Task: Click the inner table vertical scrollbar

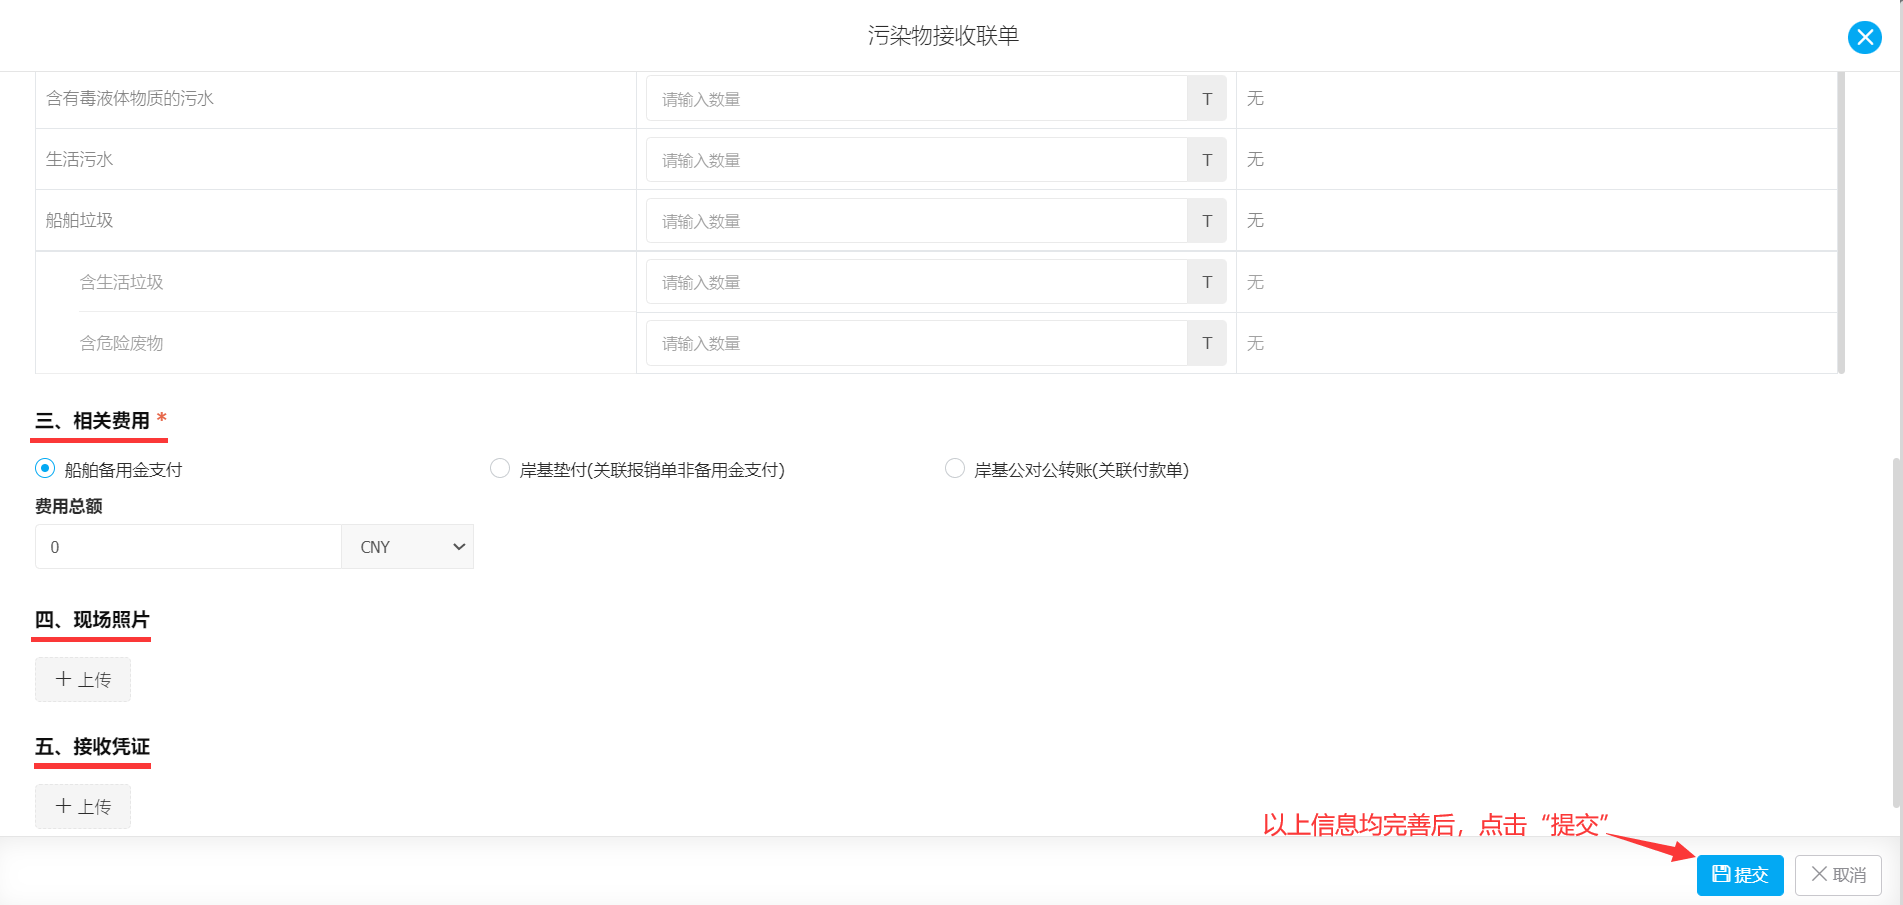Action: pyautogui.click(x=1841, y=222)
